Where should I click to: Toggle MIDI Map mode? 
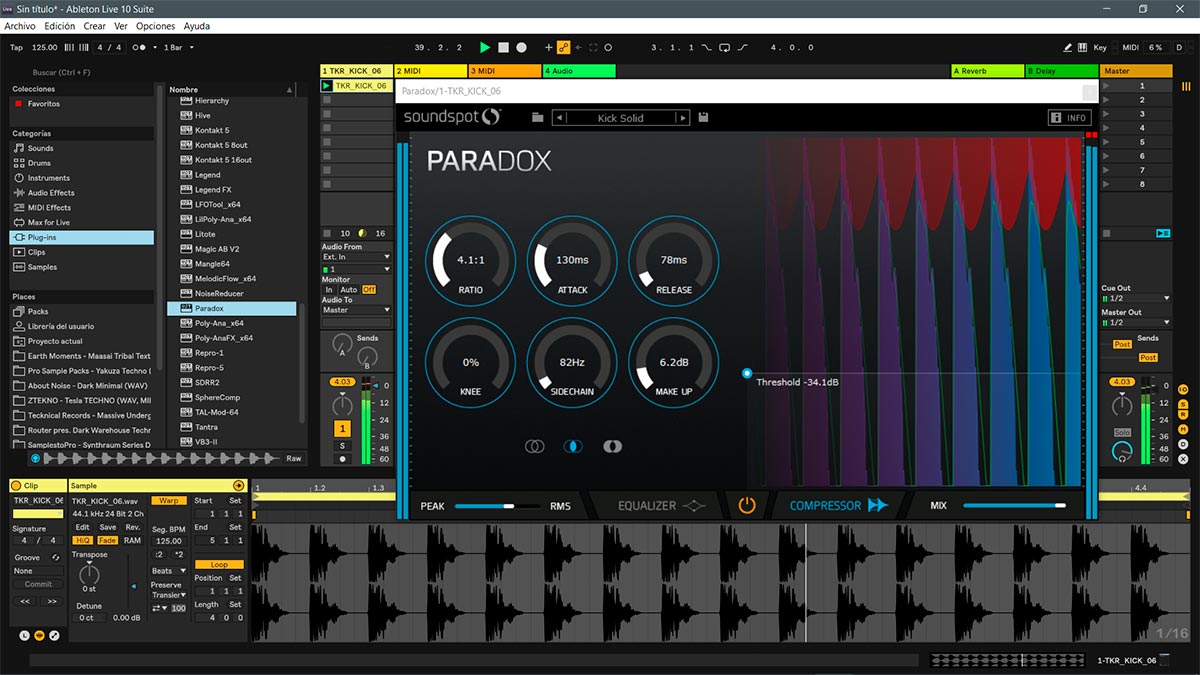(x=1130, y=47)
